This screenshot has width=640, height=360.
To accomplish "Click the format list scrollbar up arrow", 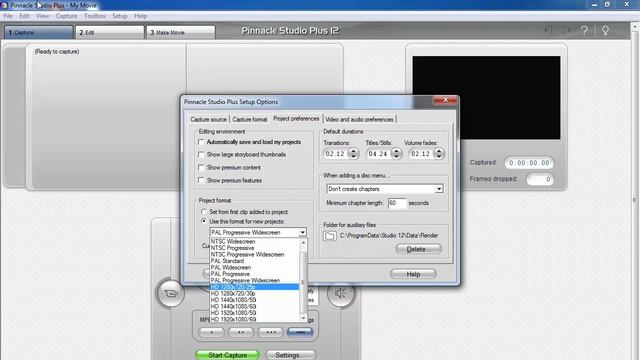I will [303, 242].
